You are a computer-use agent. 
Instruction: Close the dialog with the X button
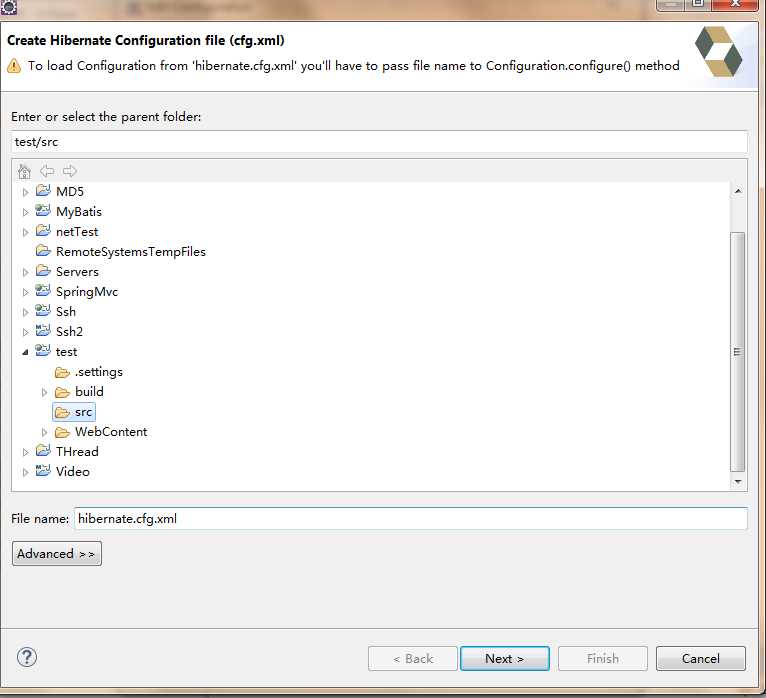(735, 4)
